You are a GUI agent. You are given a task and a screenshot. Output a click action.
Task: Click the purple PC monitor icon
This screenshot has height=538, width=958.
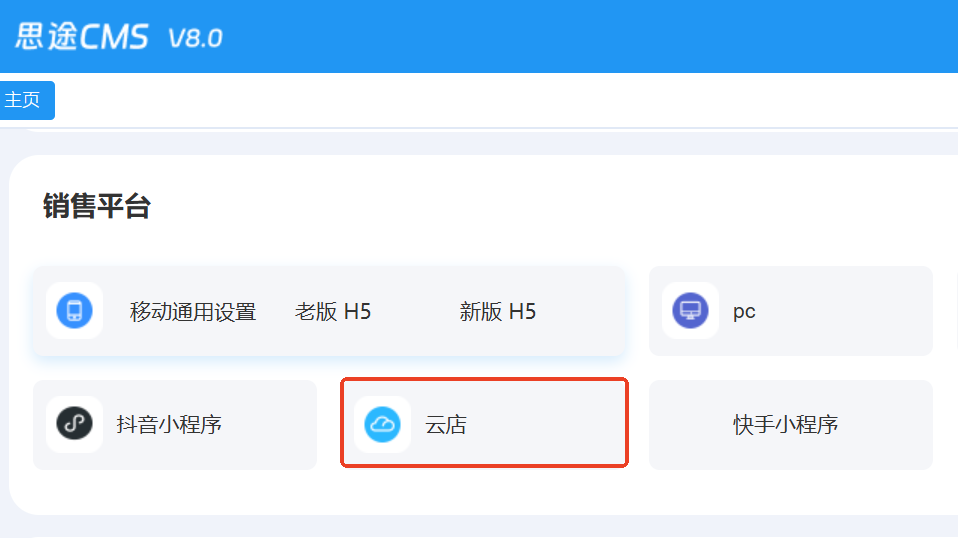[x=690, y=311]
